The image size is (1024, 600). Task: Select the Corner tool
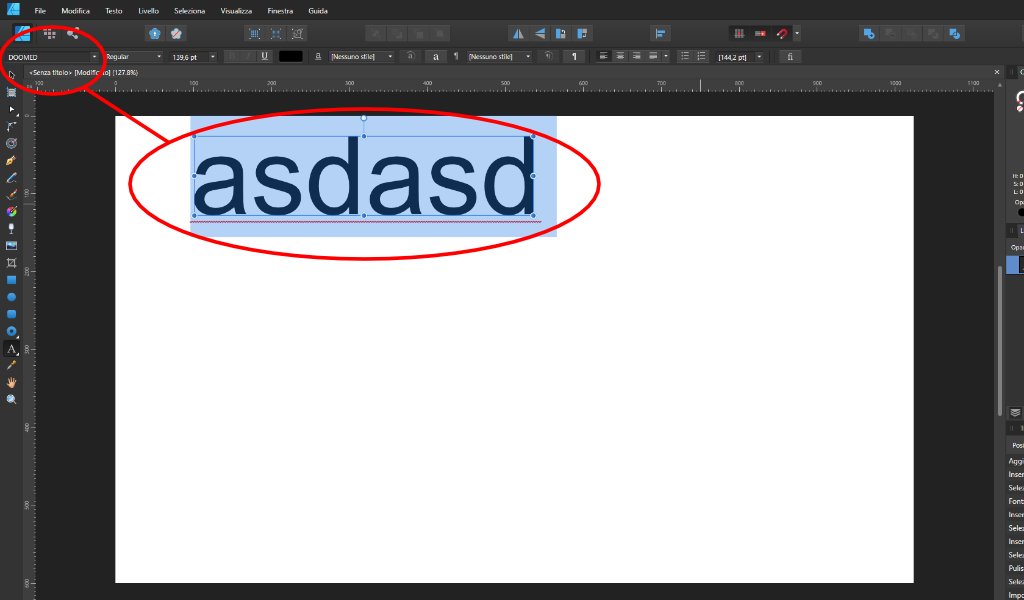pyautogui.click(x=11, y=126)
